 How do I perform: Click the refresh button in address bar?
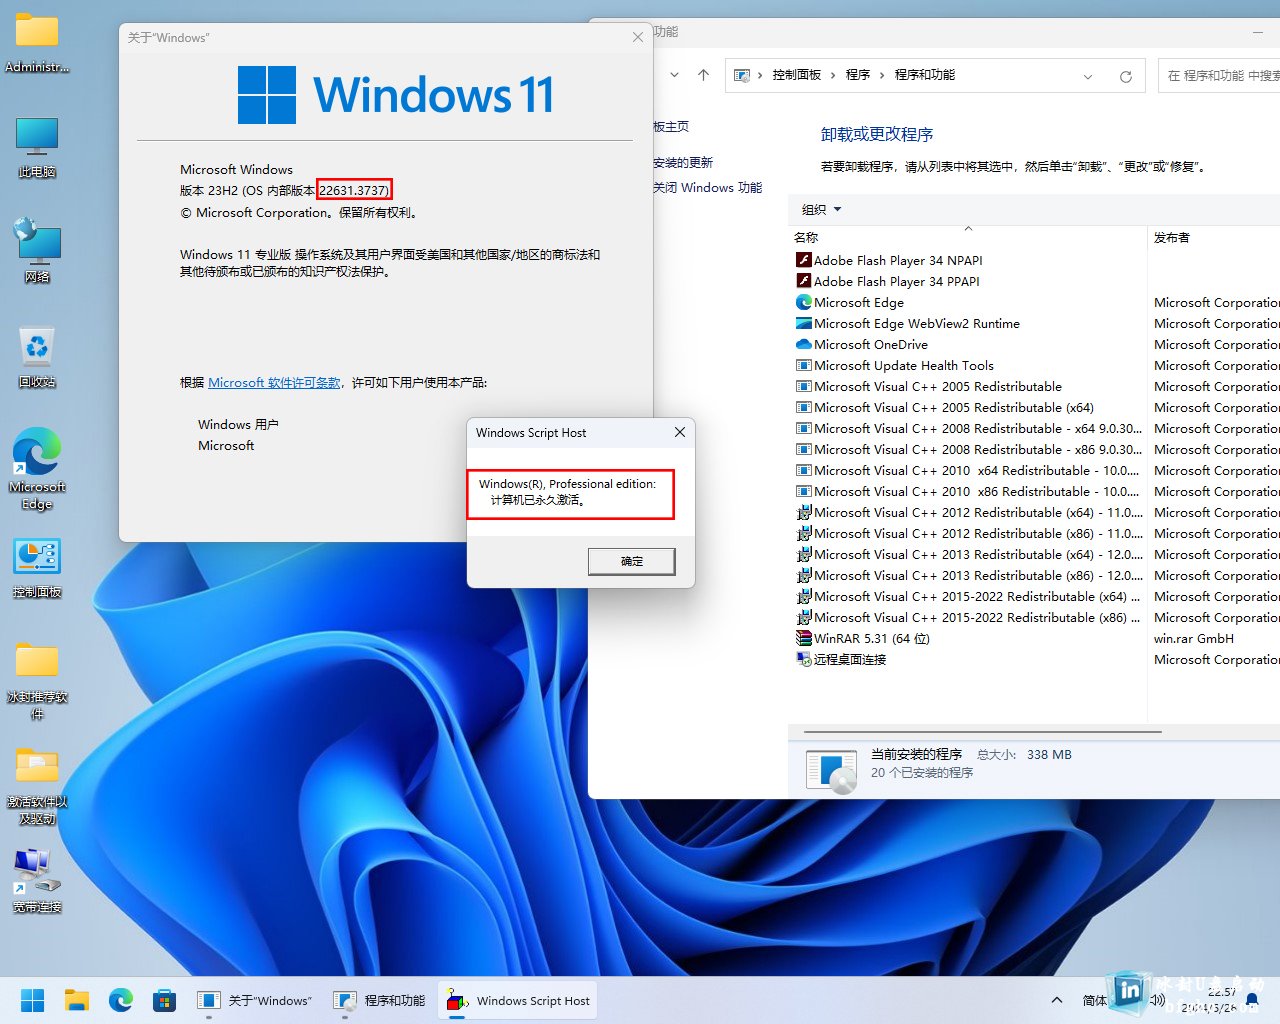pyautogui.click(x=1125, y=76)
